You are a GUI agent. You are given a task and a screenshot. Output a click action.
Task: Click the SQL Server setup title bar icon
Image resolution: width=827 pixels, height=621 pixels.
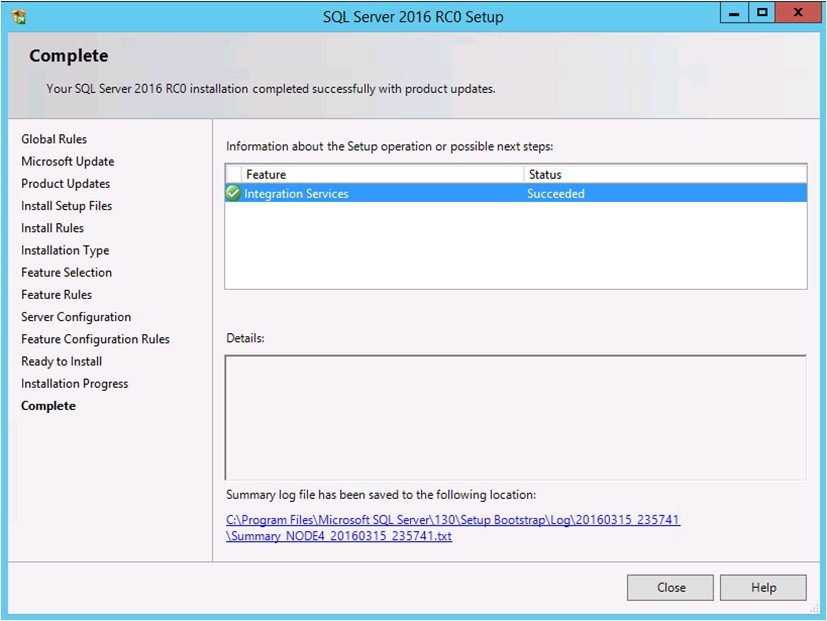[x=18, y=17]
